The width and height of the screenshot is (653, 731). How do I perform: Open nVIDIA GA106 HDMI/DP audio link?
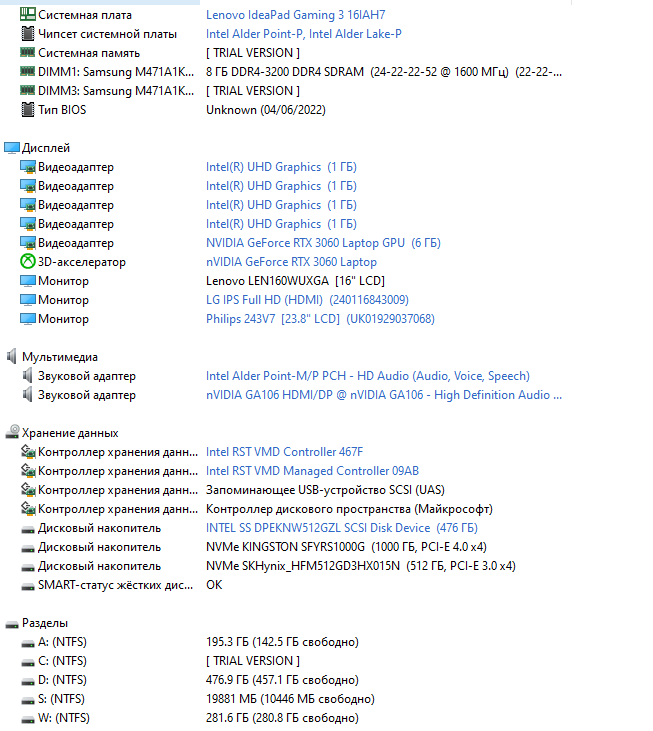[384, 395]
